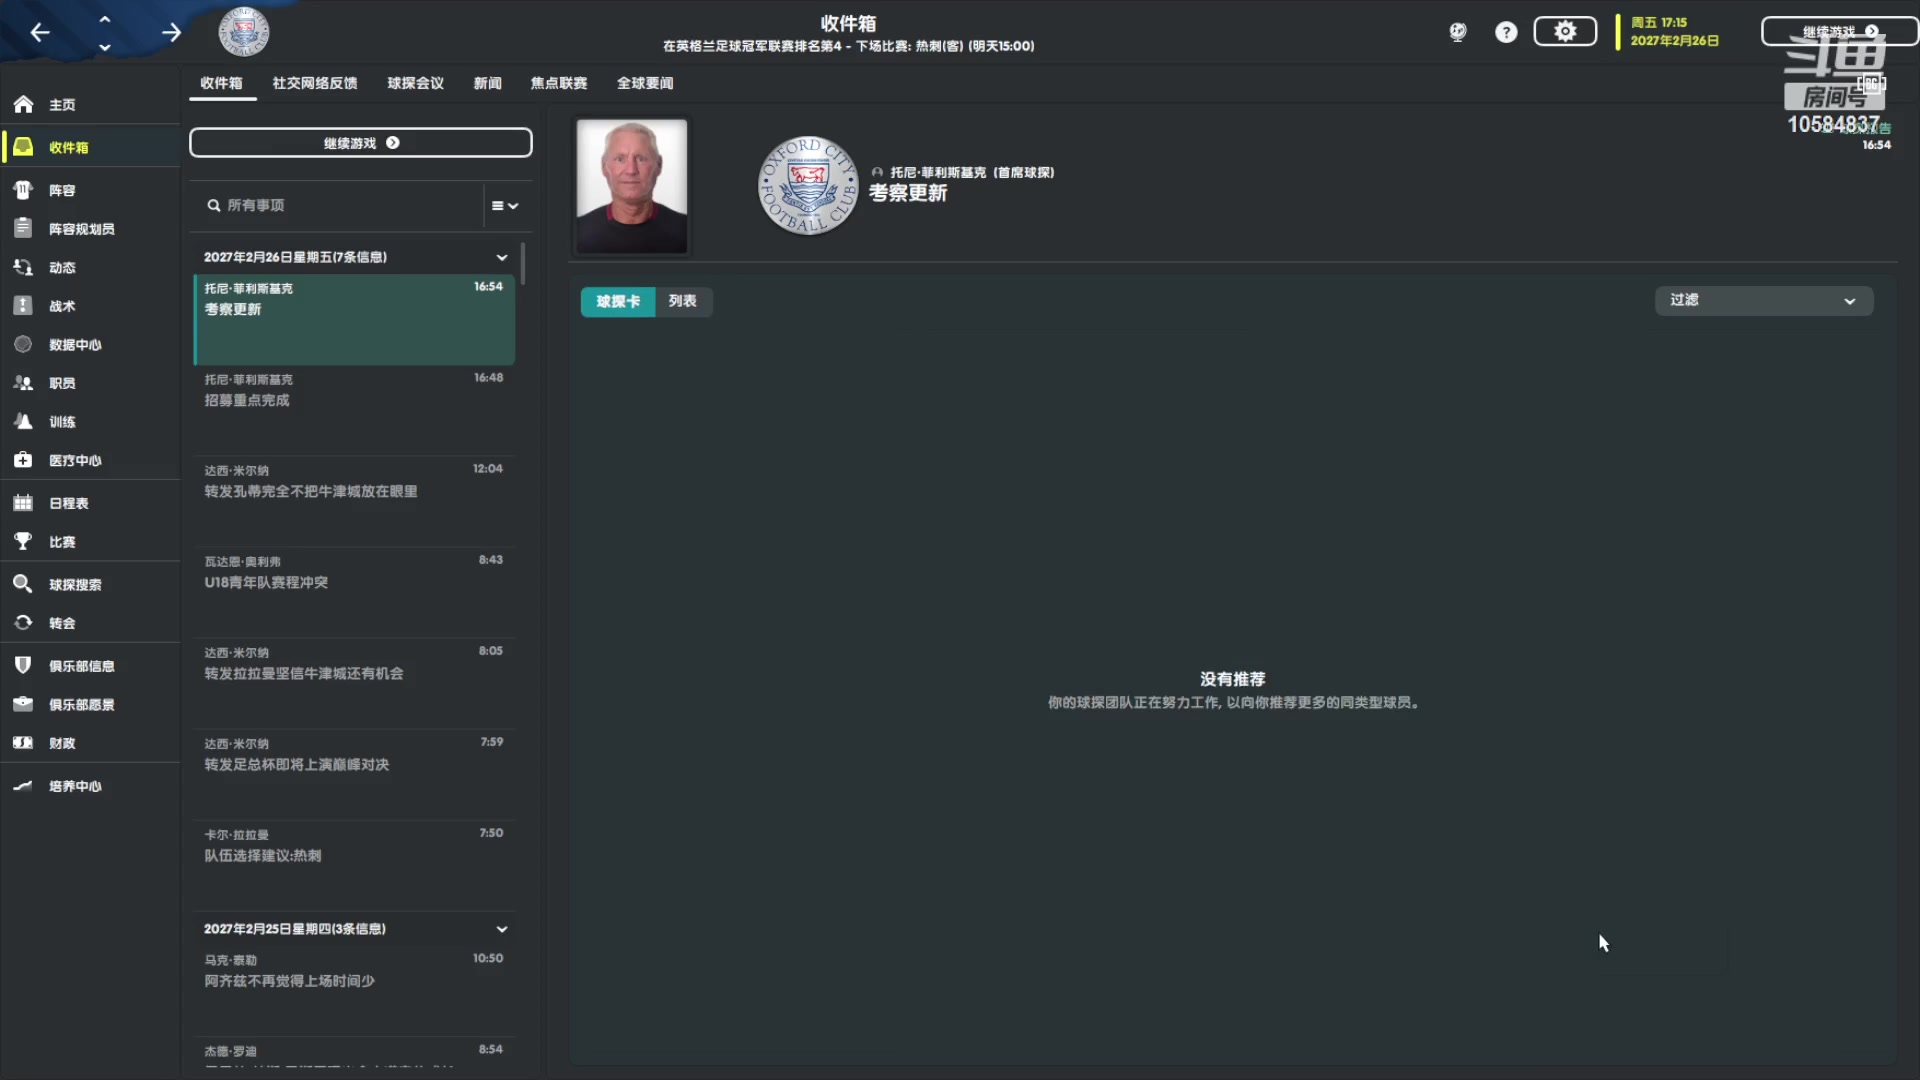Image resolution: width=1920 pixels, height=1080 pixels.
Task: Select the 社交网络反馈 tab
Action: 315,83
